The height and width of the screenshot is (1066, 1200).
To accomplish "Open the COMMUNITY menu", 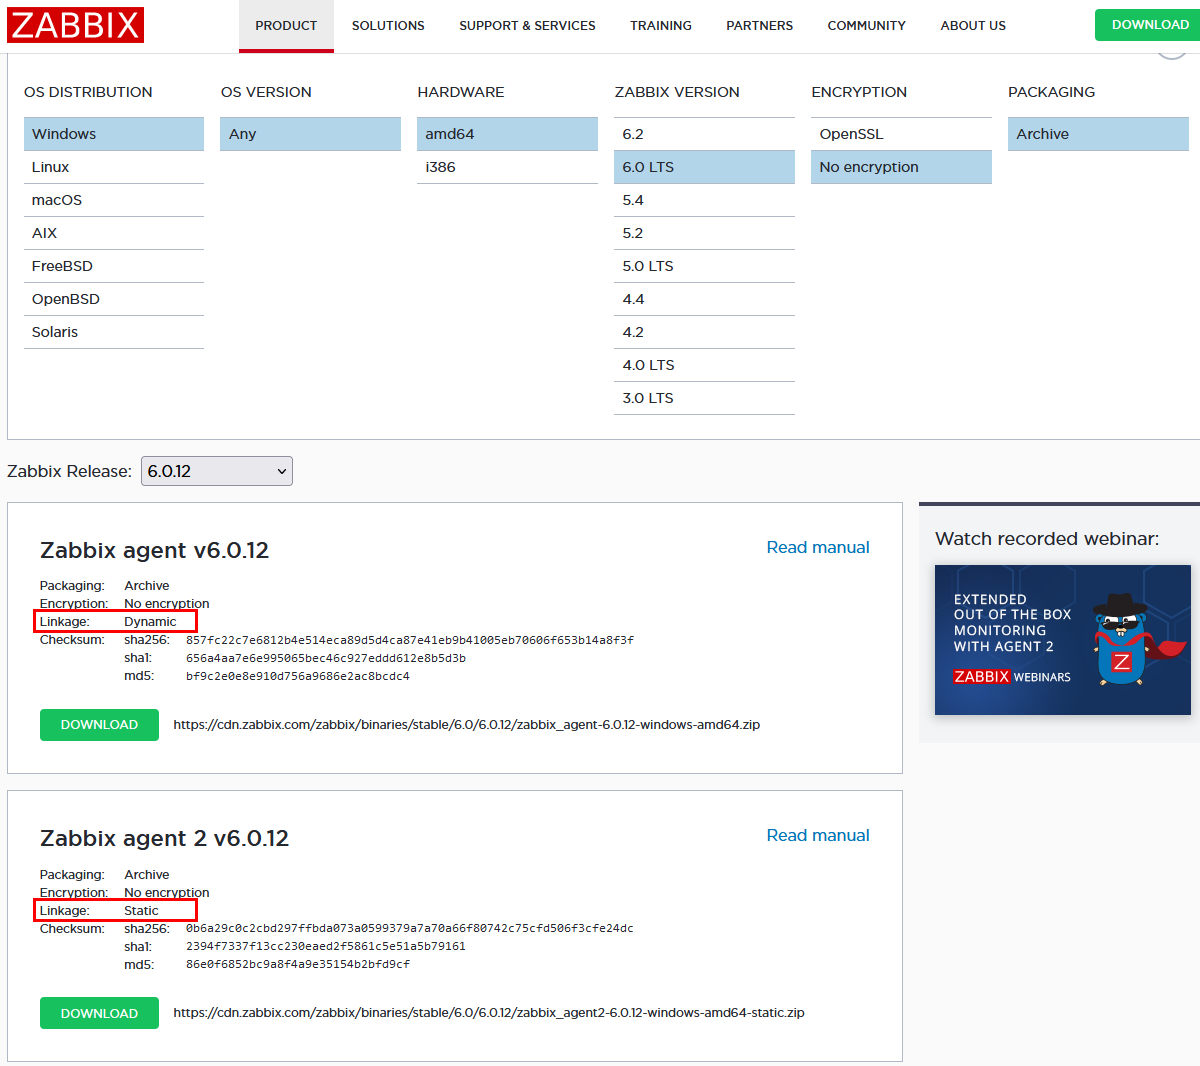I will coord(866,25).
